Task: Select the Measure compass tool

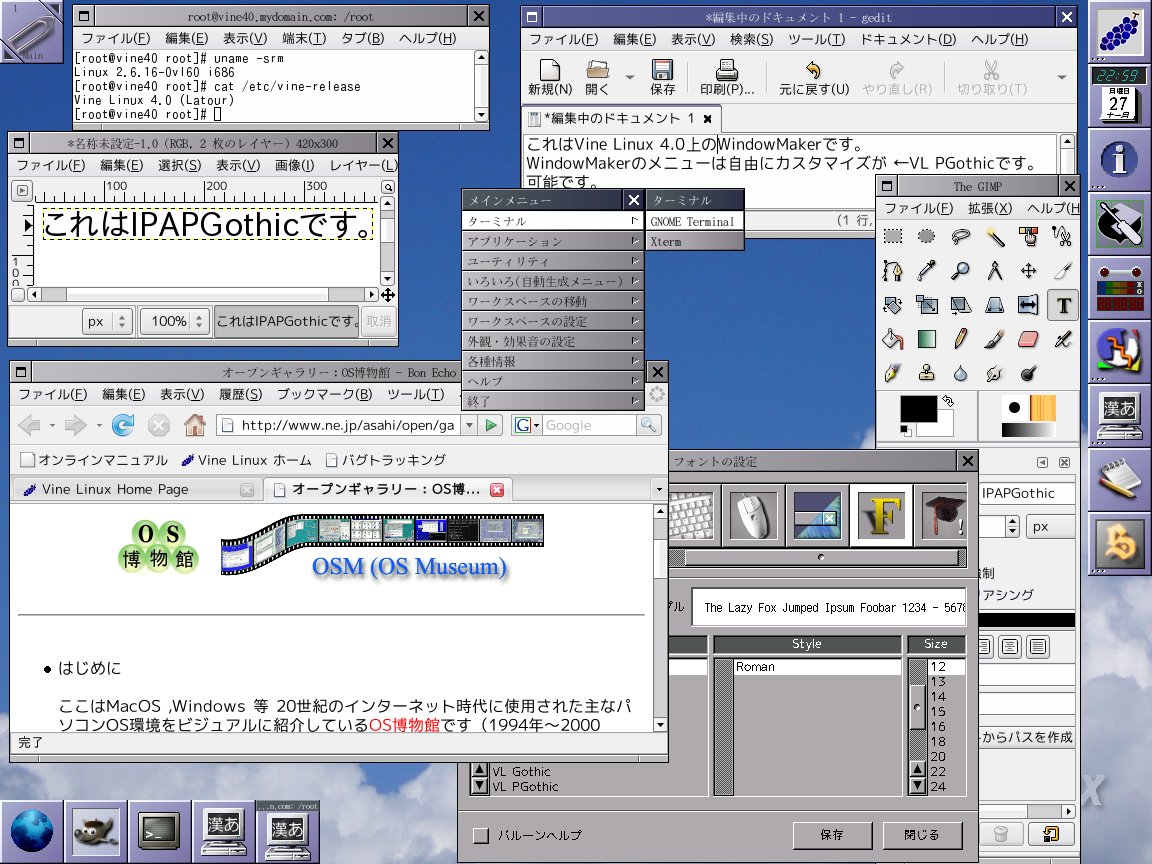Action: [x=995, y=271]
